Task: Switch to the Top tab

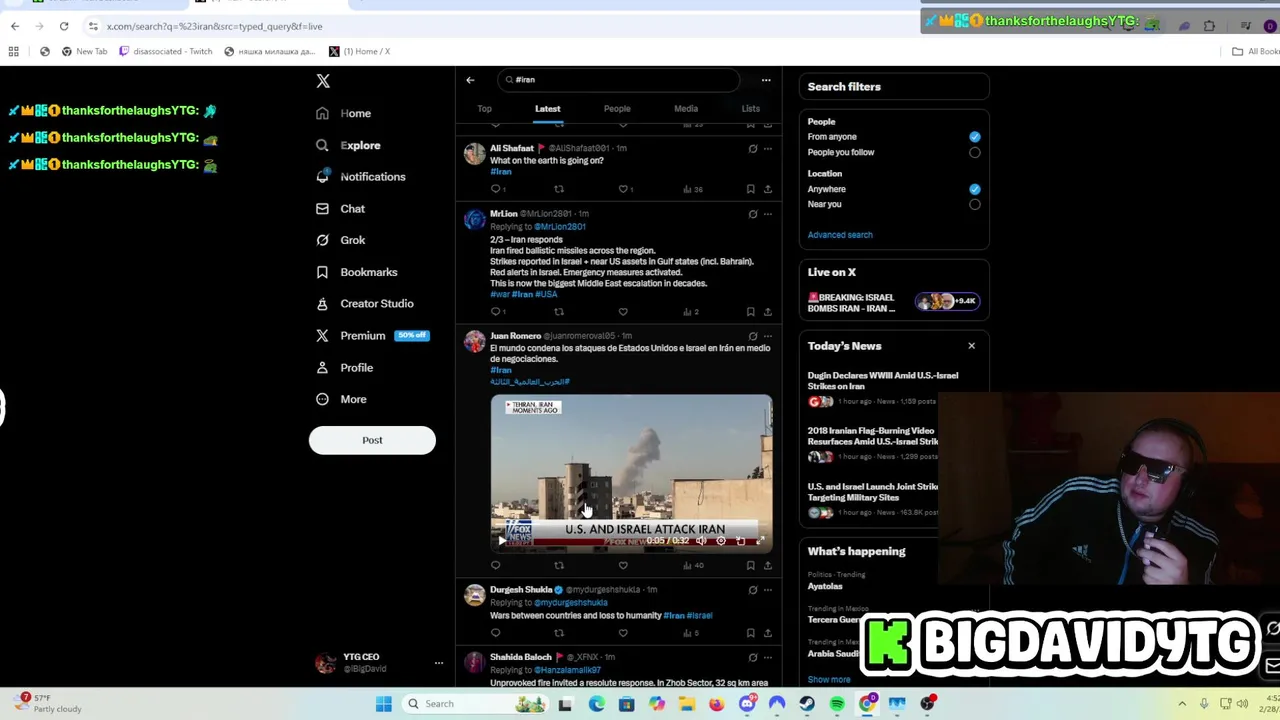Action: (484, 108)
